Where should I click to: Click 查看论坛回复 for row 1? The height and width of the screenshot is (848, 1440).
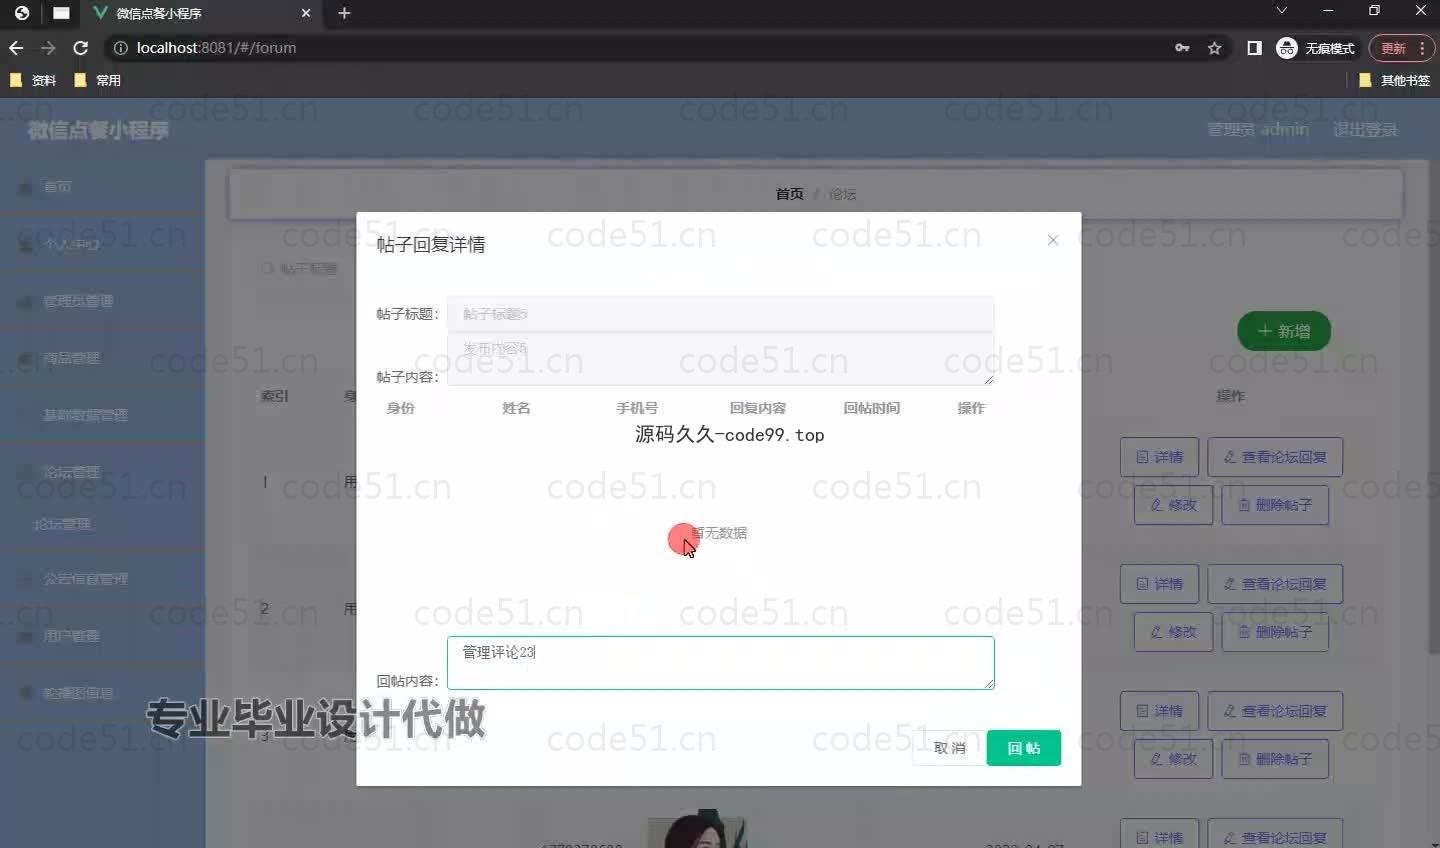(x=1275, y=457)
